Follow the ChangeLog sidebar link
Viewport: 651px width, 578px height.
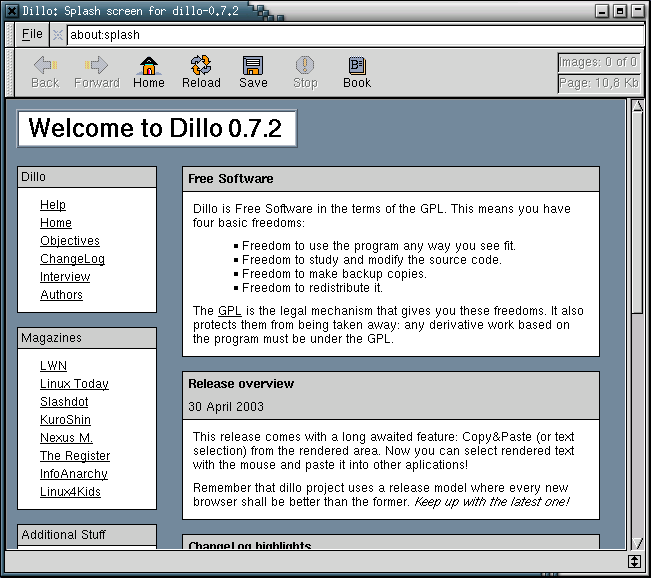pyautogui.click(x=72, y=259)
